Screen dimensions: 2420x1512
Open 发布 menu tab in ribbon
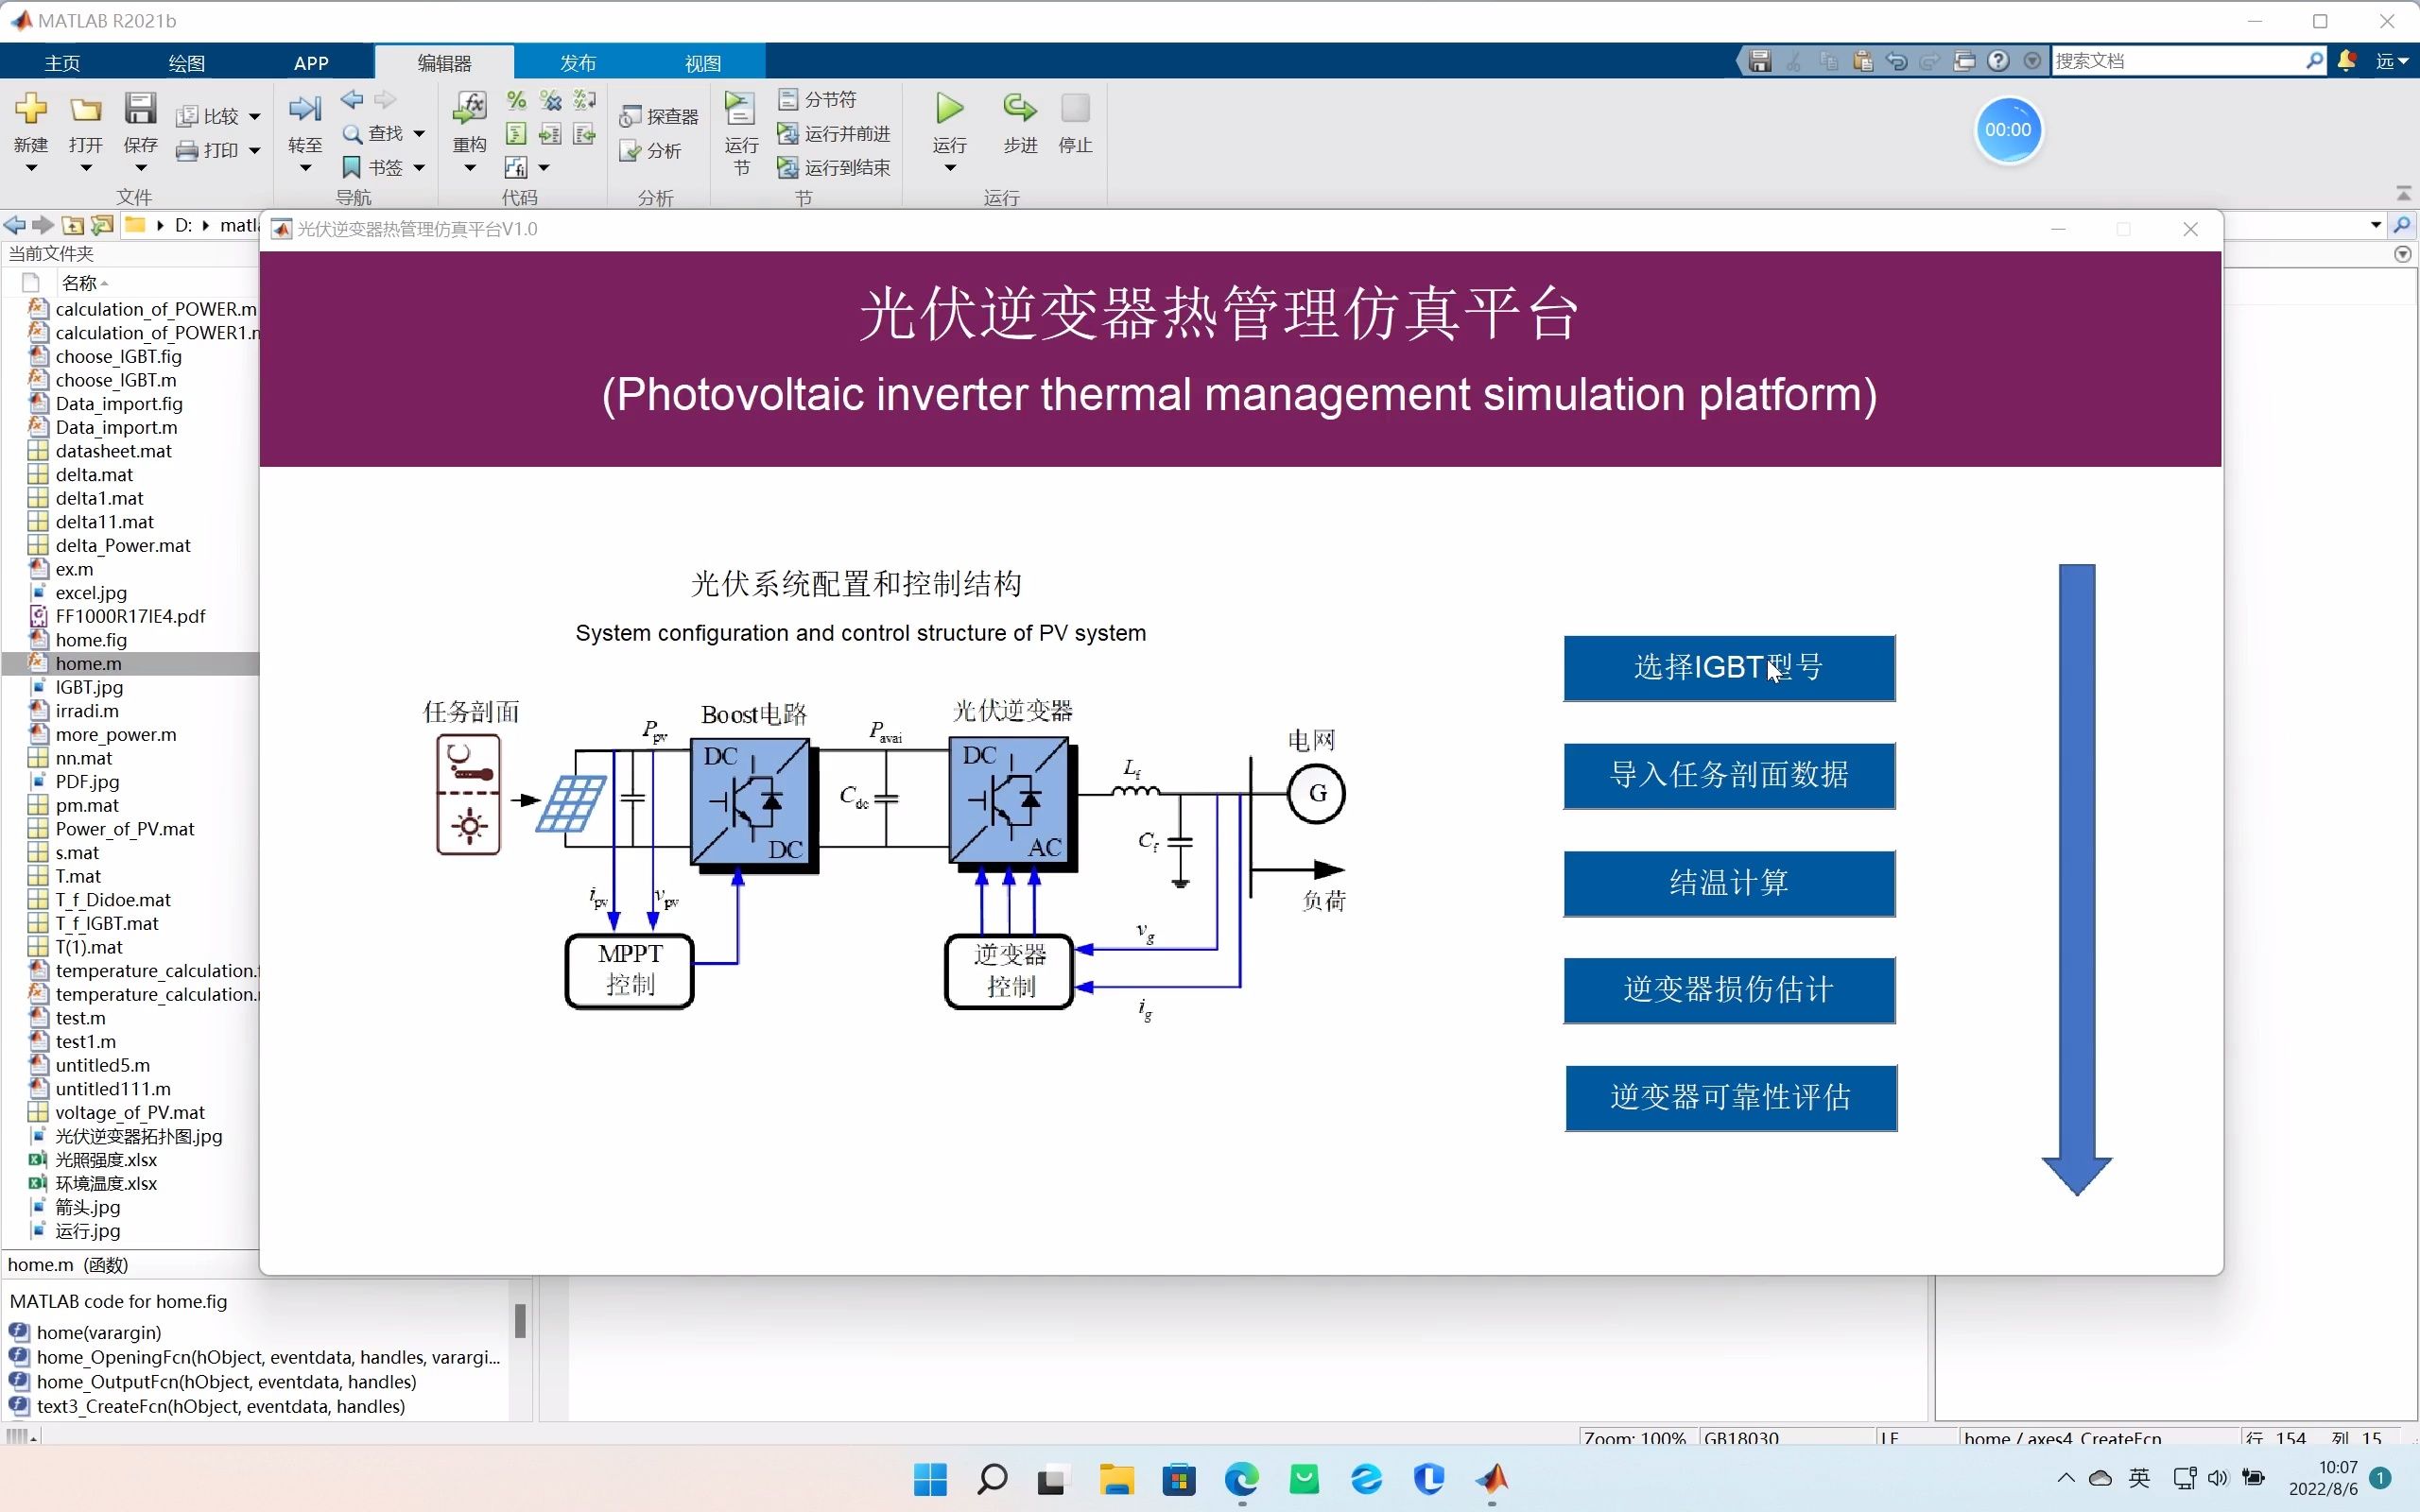point(580,61)
